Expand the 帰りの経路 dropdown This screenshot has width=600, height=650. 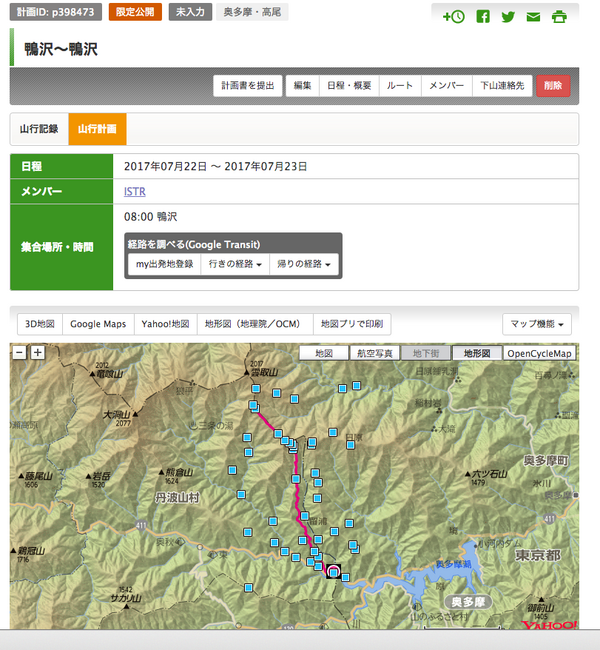click(x=301, y=264)
